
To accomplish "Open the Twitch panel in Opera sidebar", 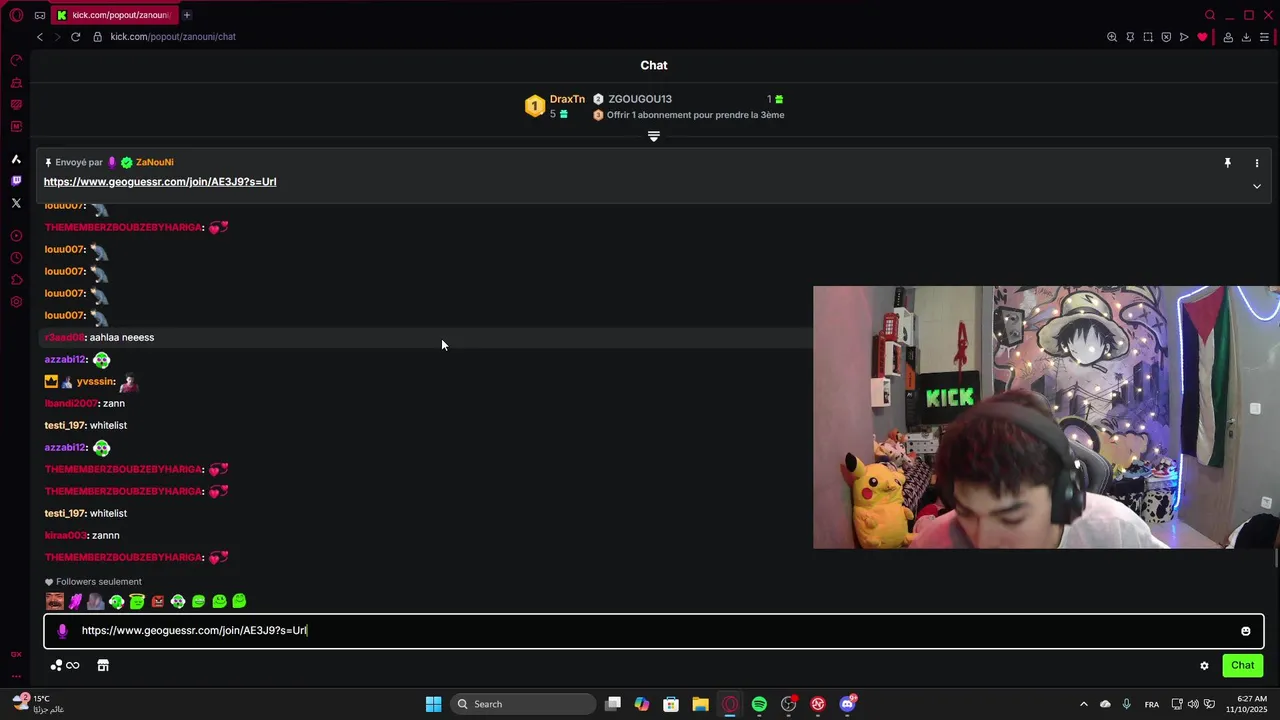I will click(x=16, y=181).
